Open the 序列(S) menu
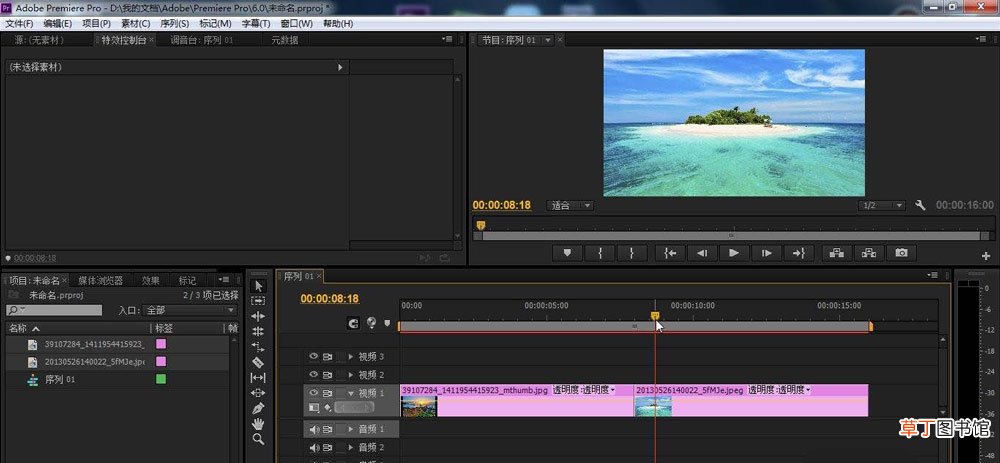This screenshot has width=1000, height=463. 175,24
